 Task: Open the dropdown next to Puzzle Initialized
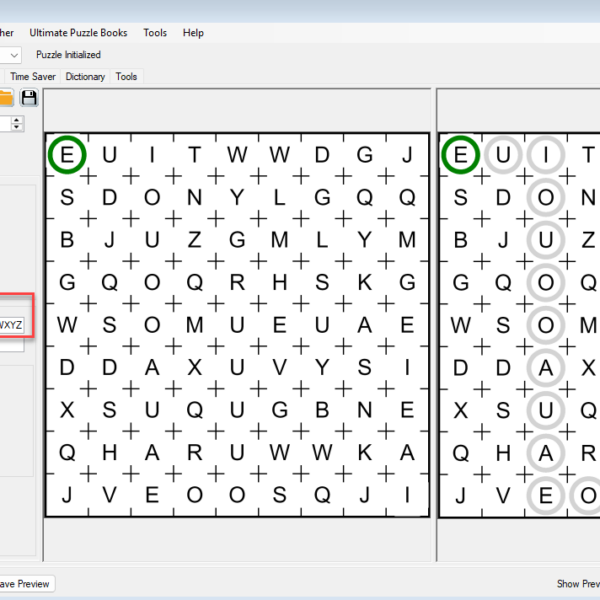click(x=12, y=55)
